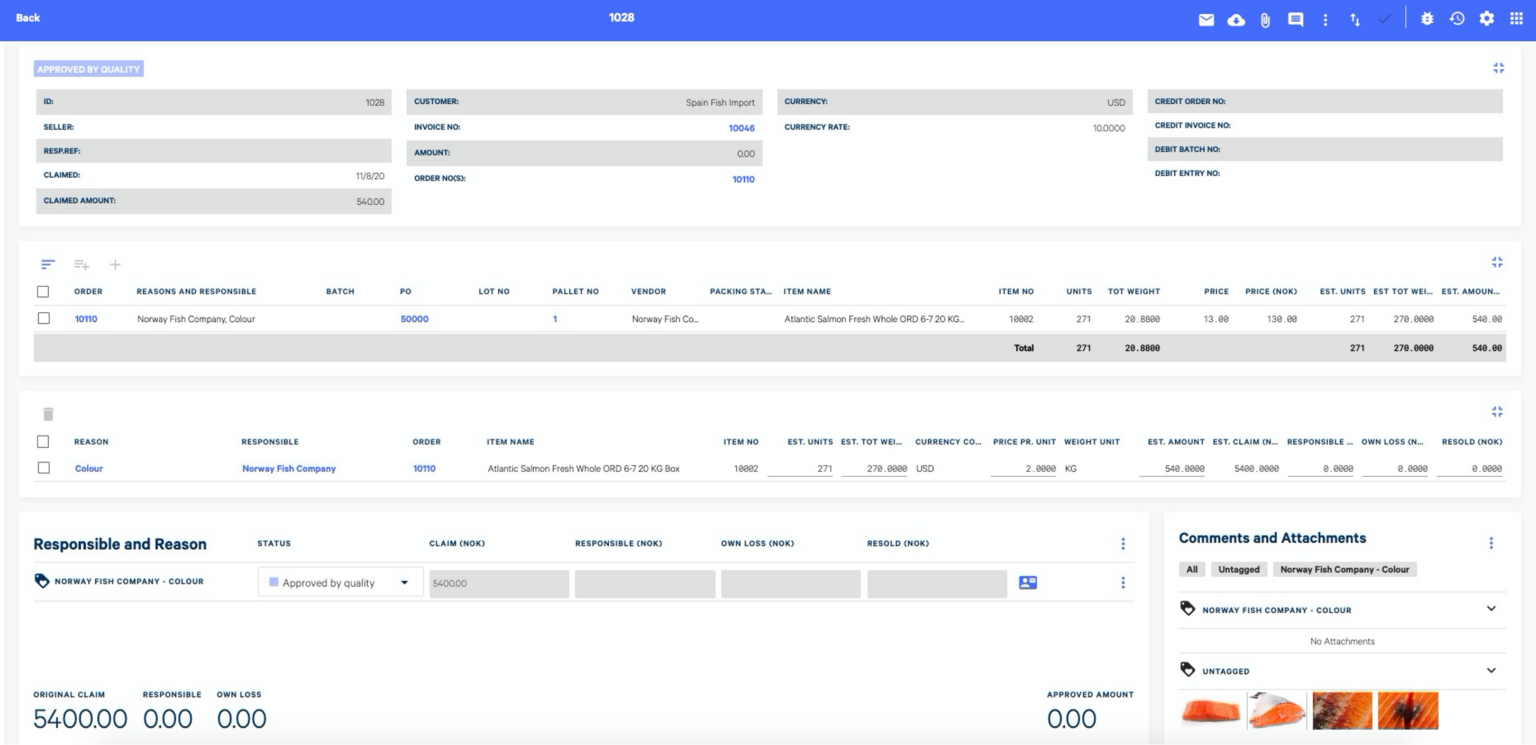
Task: Toggle select-all checkbox in order table header
Action: [43, 292]
